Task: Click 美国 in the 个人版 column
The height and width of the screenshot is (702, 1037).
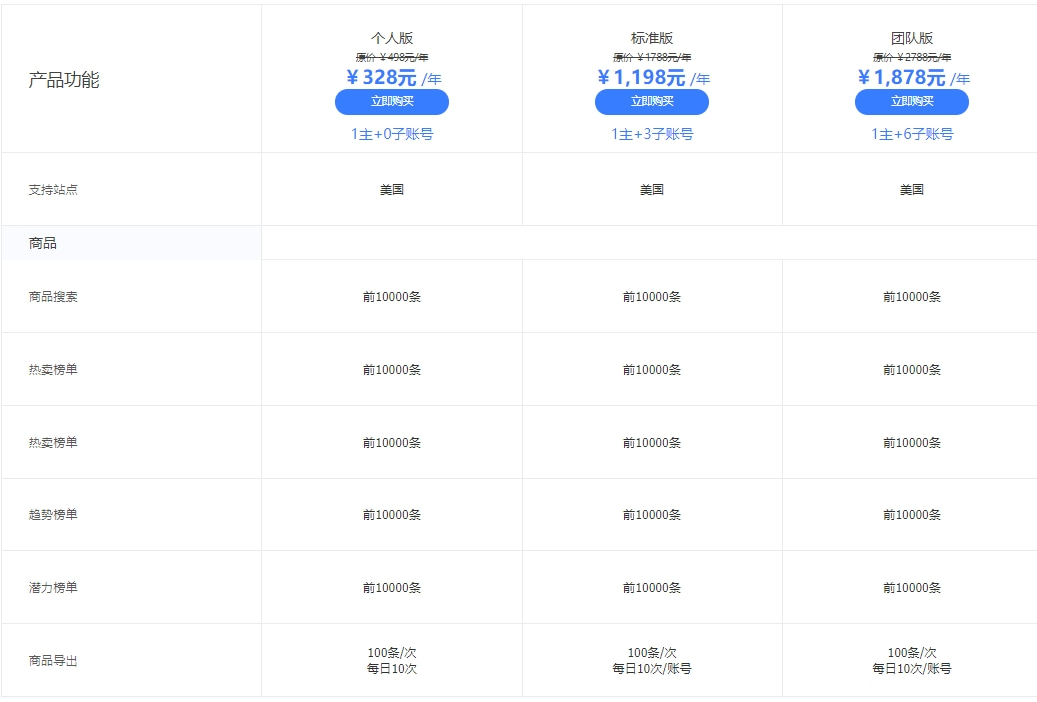Action: click(x=392, y=190)
